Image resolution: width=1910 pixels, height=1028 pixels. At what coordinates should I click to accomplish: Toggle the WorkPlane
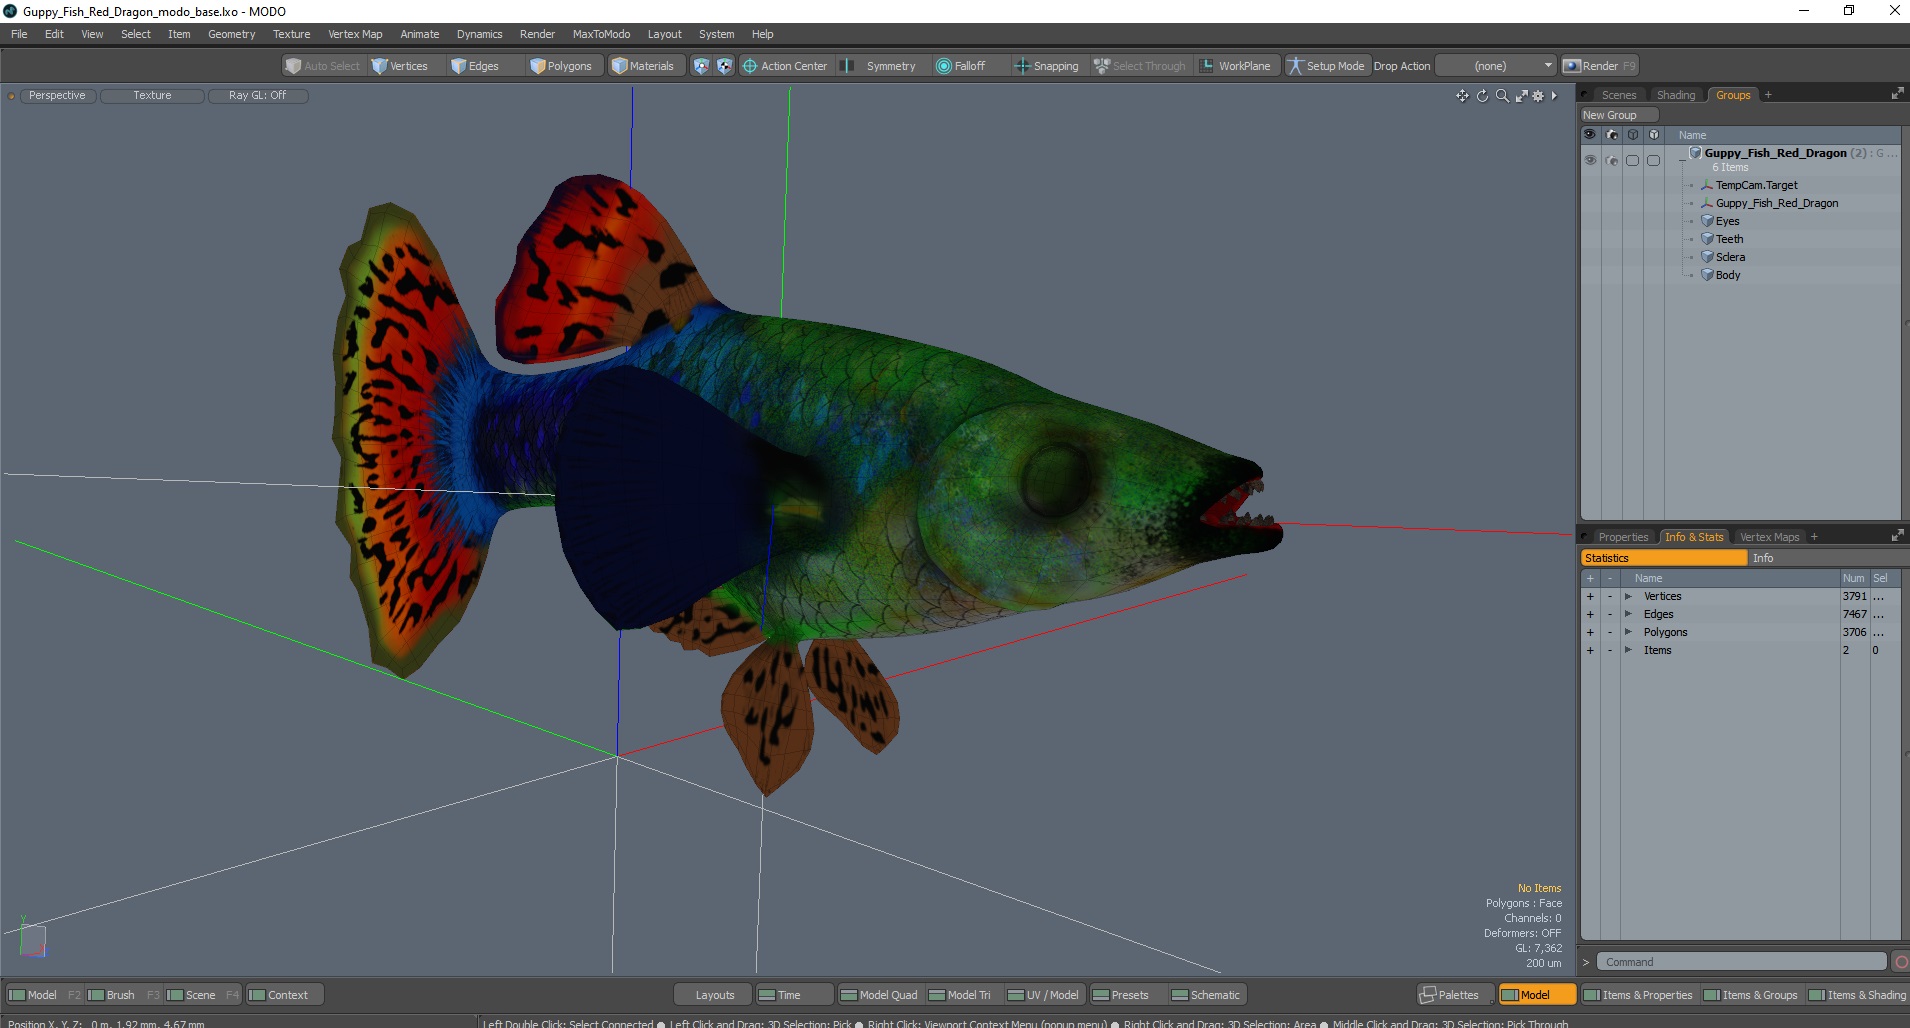[1235, 66]
